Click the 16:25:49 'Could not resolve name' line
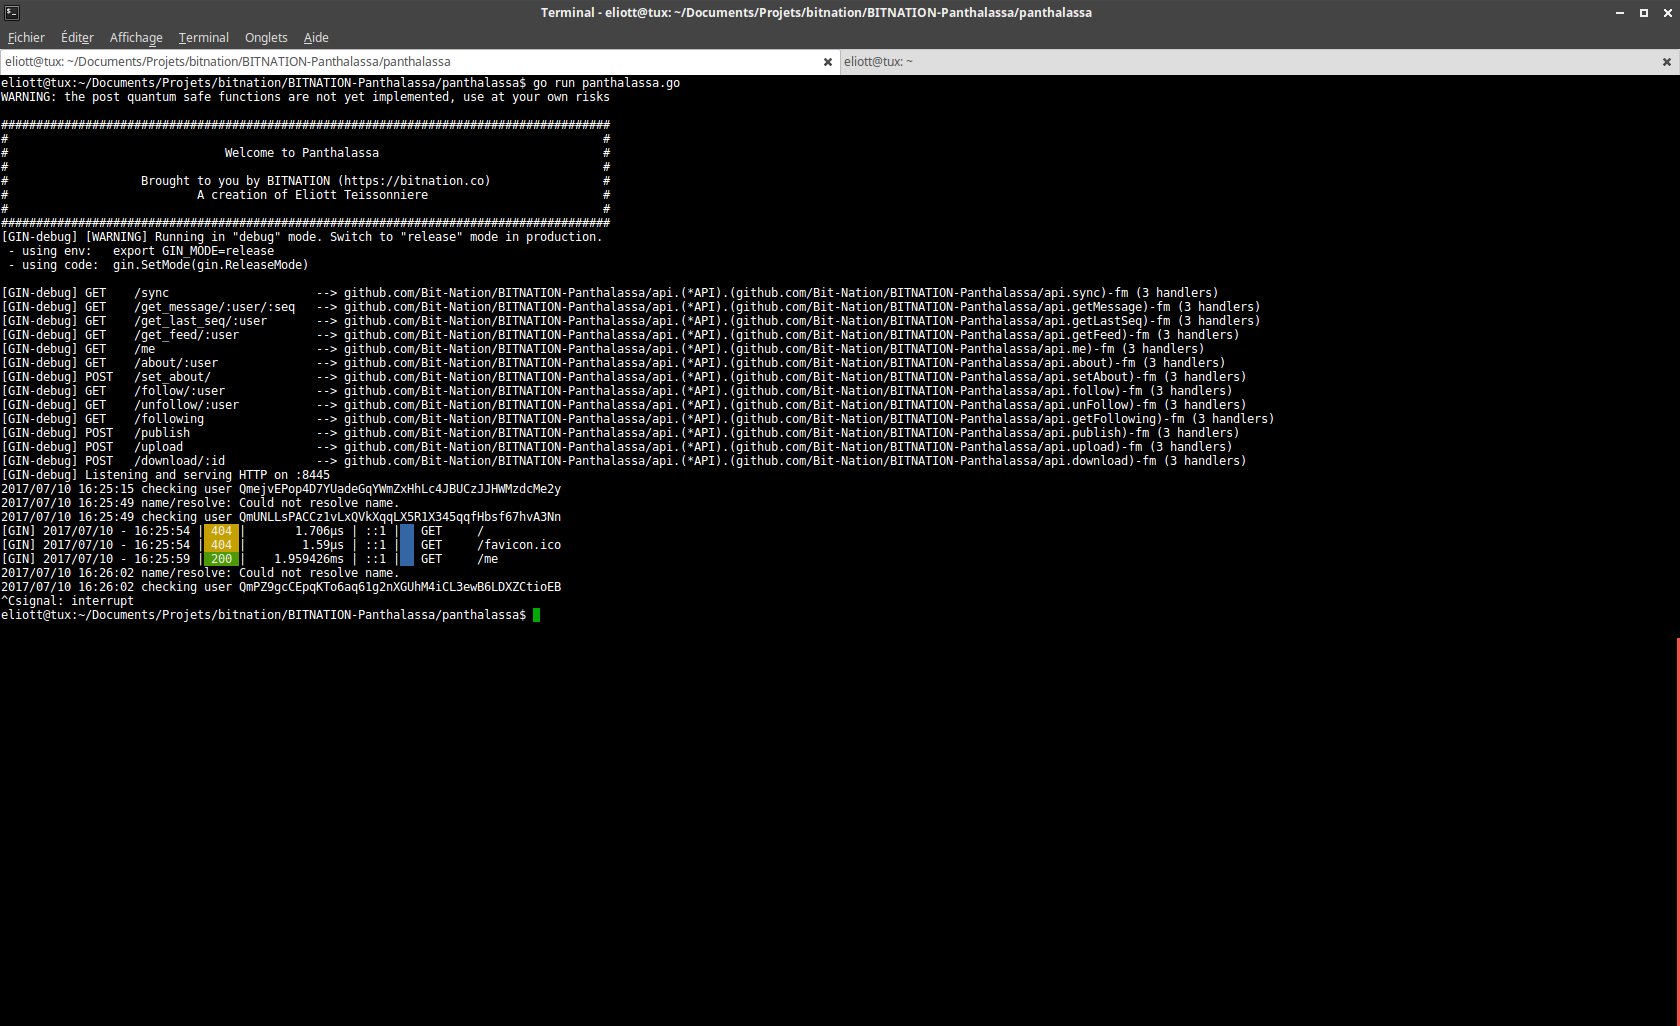Image resolution: width=1680 pixels, height=1026 pixels. pos(199,503)
